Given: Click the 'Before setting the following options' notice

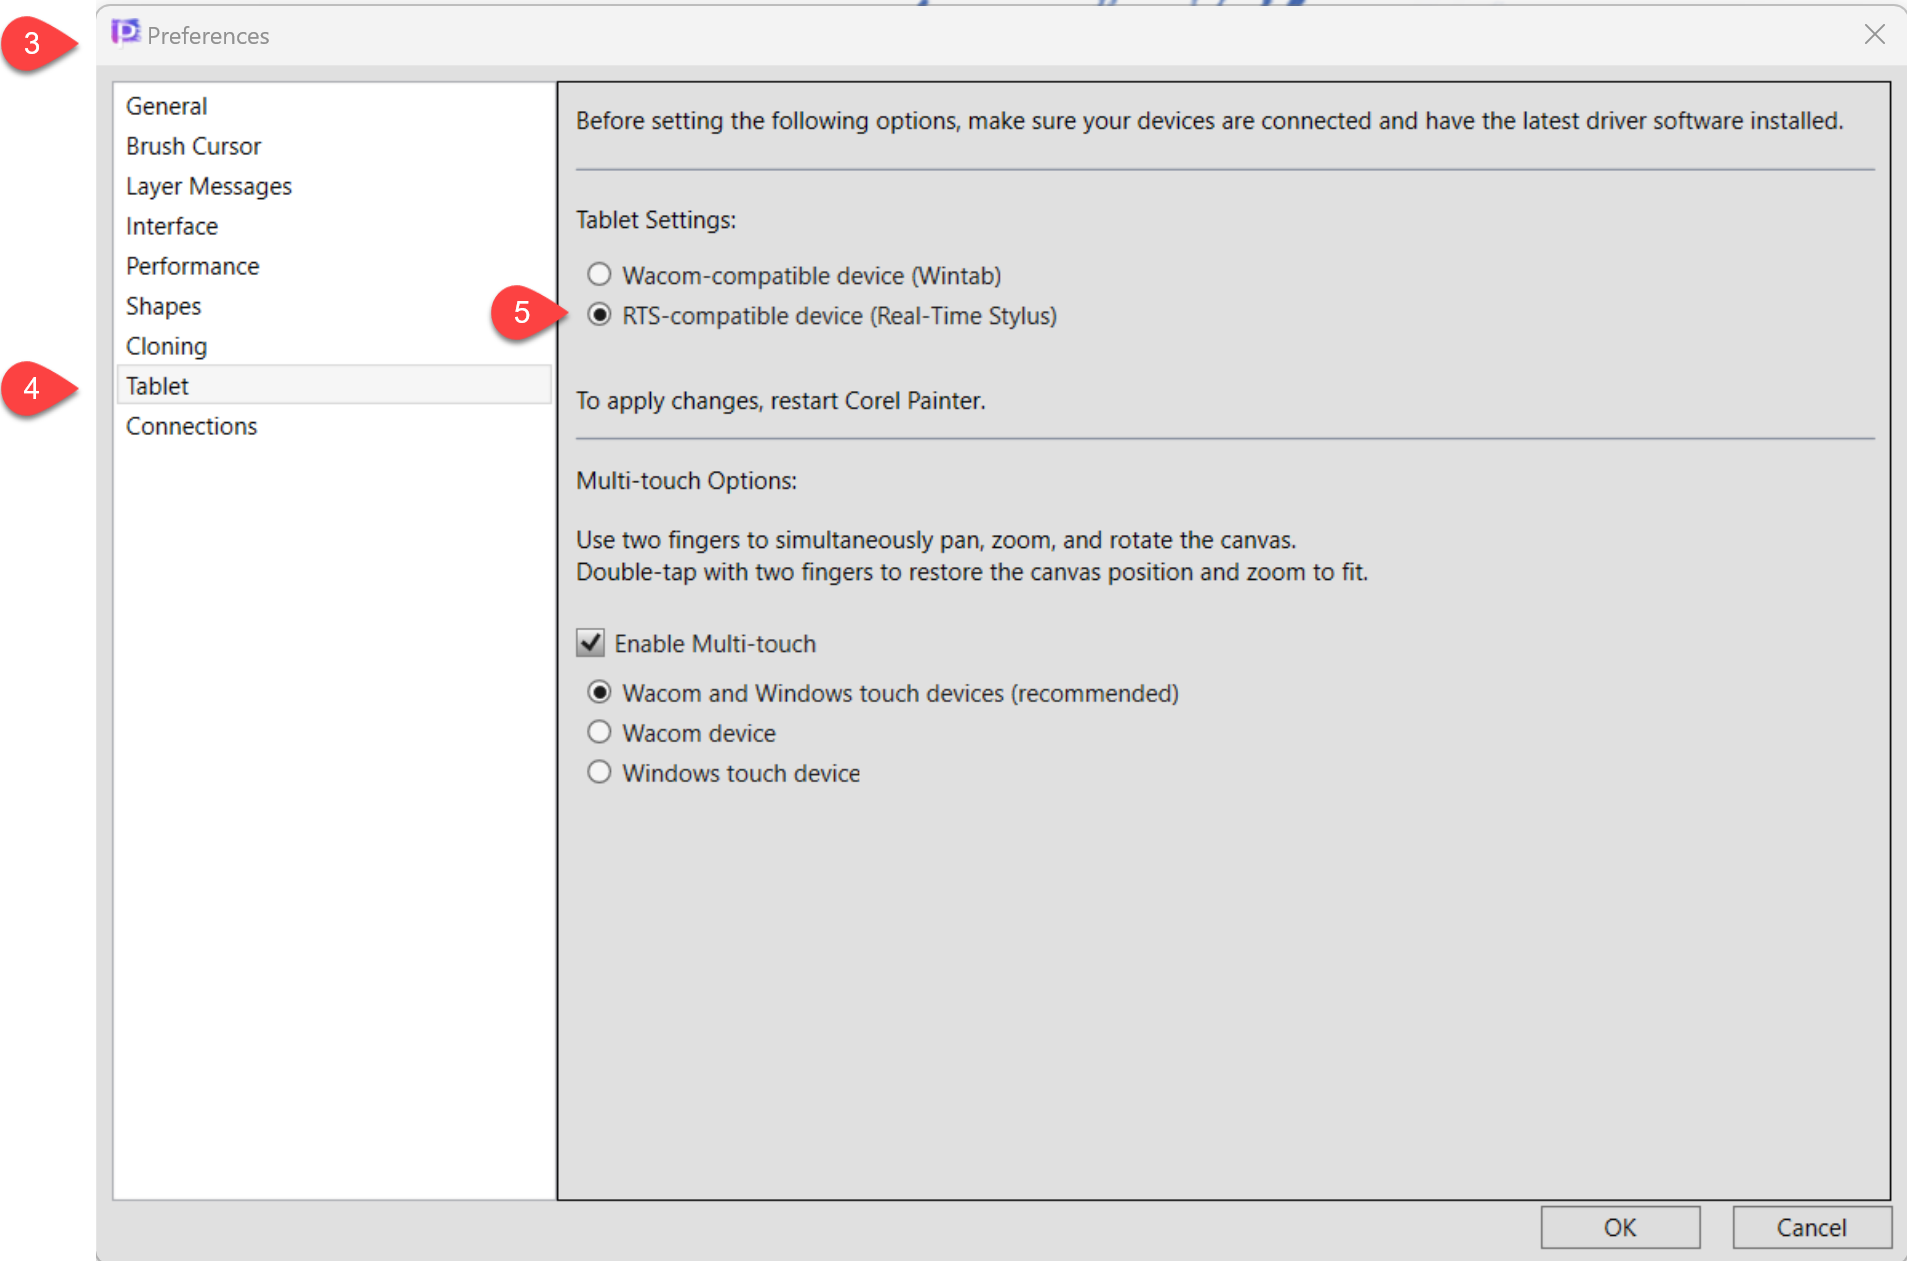Looking at the screenshot, I should (x=1209, y=121).
